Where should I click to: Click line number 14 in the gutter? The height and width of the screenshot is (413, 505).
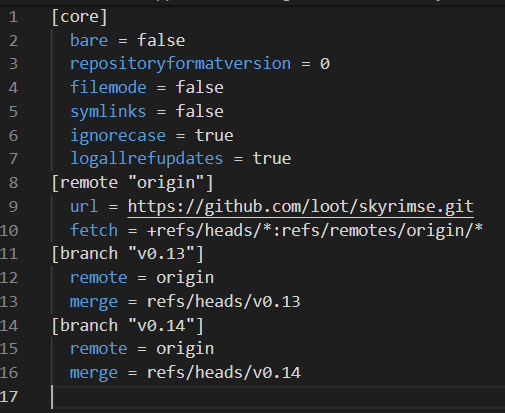9,325
